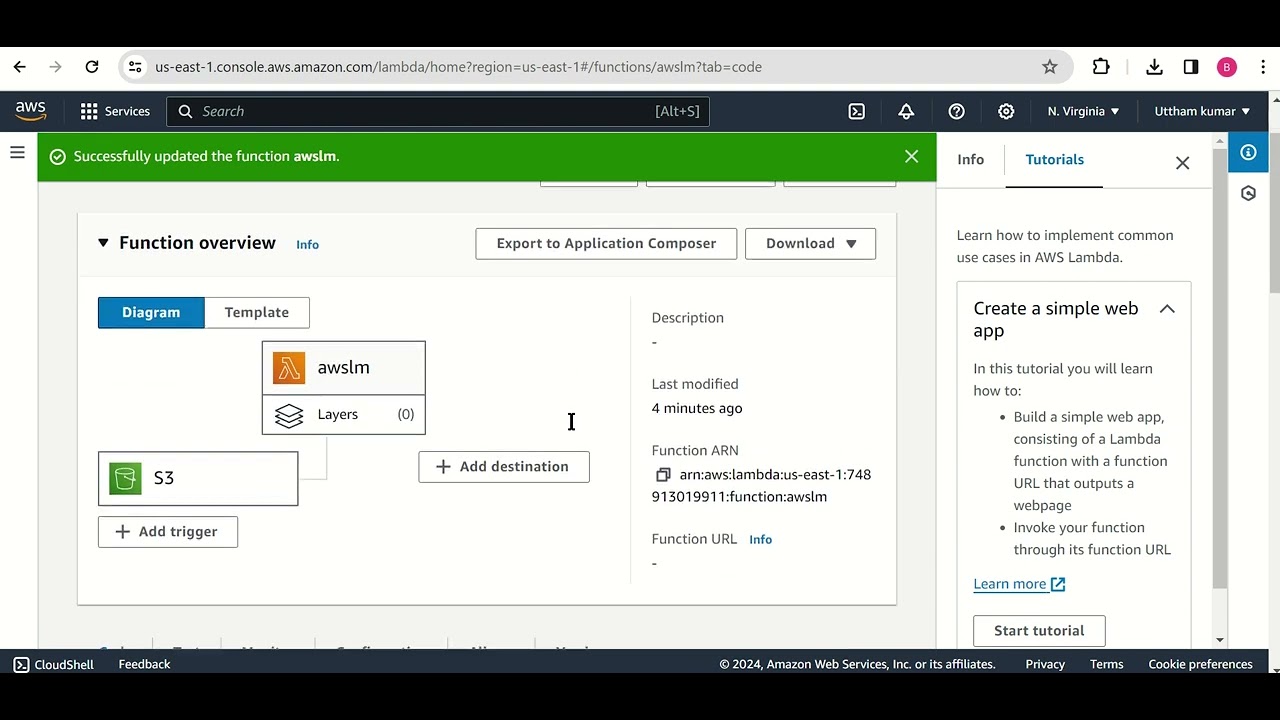This screenshot has height=720, width=1280.
Task: Dismiss the success banner with X
Action: [x=911, y=156]
